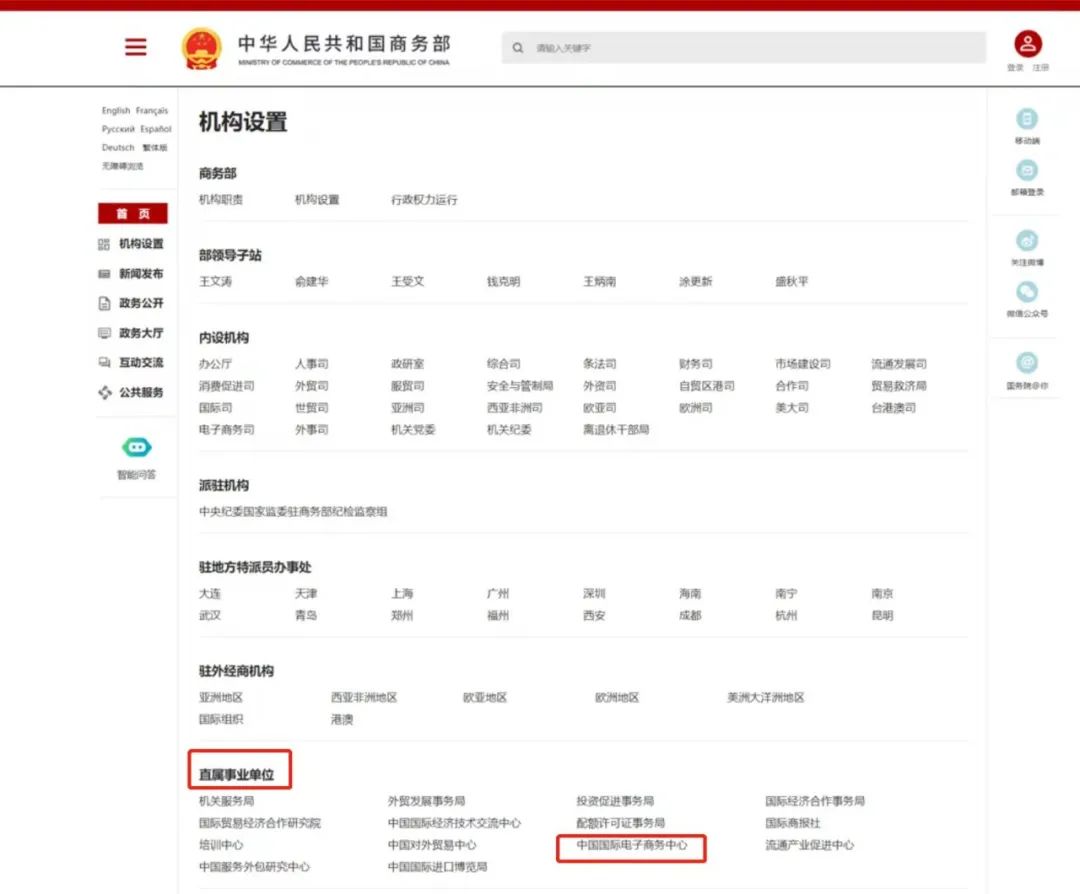Click the search magnifier icon
Image resolution: width=1080 pixels, height=894 pixels.
coord(518,47)
